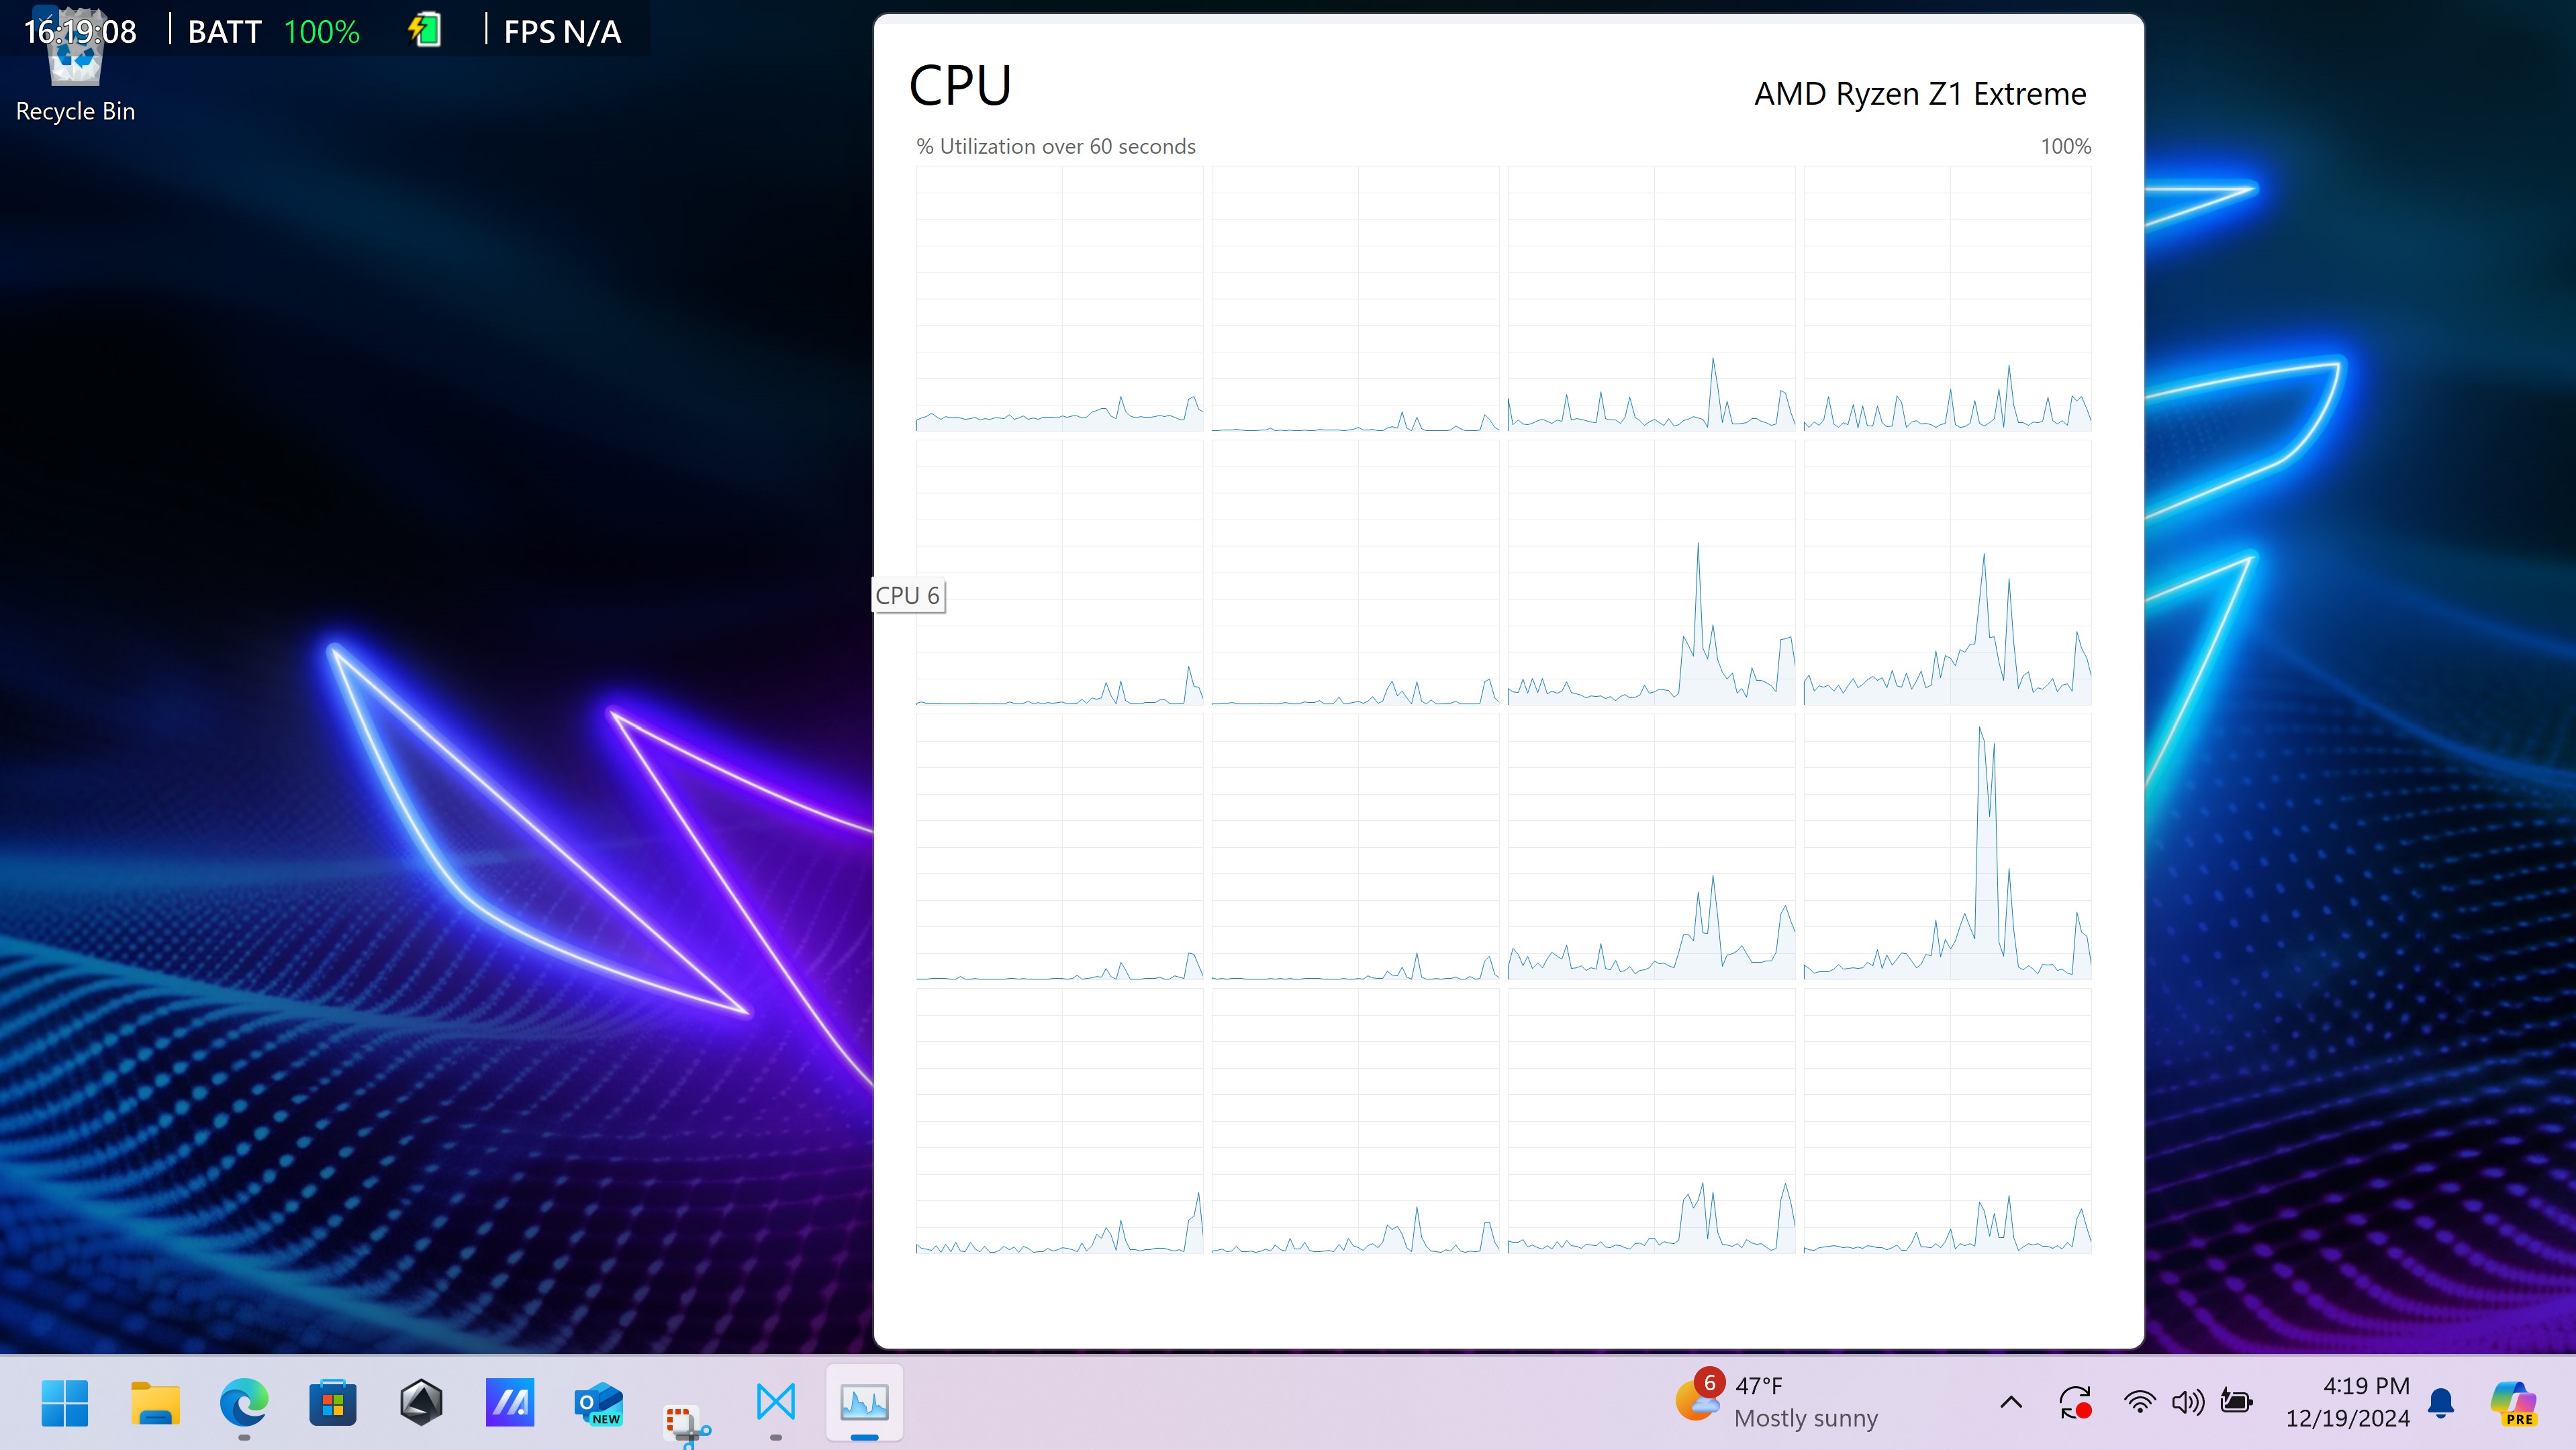Open the blue bowtie-shaped taskbar app
The width and height of the screenshot is (2576, 1450).
pos(776,1402)
